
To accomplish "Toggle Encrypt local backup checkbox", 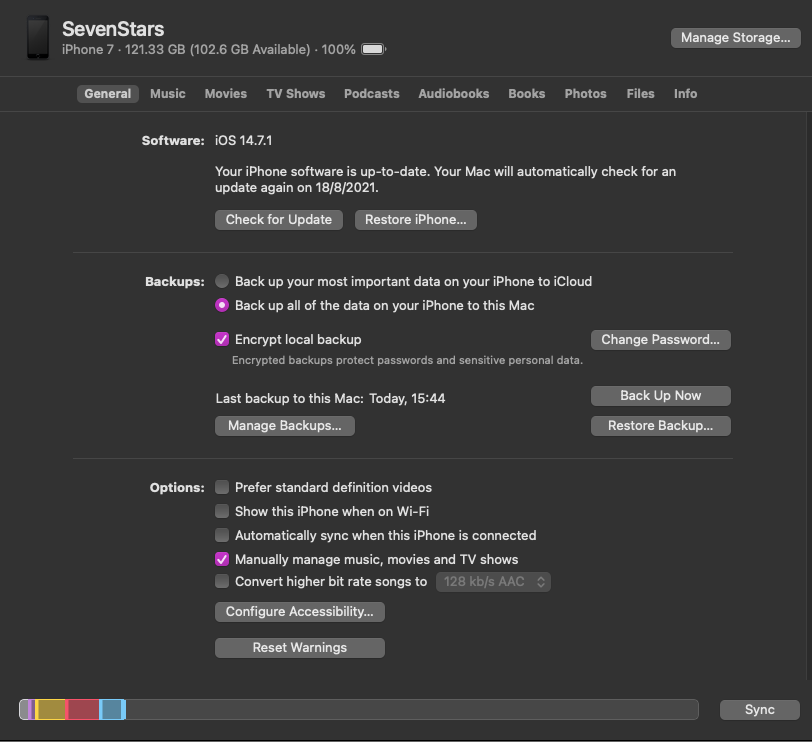I will [x=222, y=340].
